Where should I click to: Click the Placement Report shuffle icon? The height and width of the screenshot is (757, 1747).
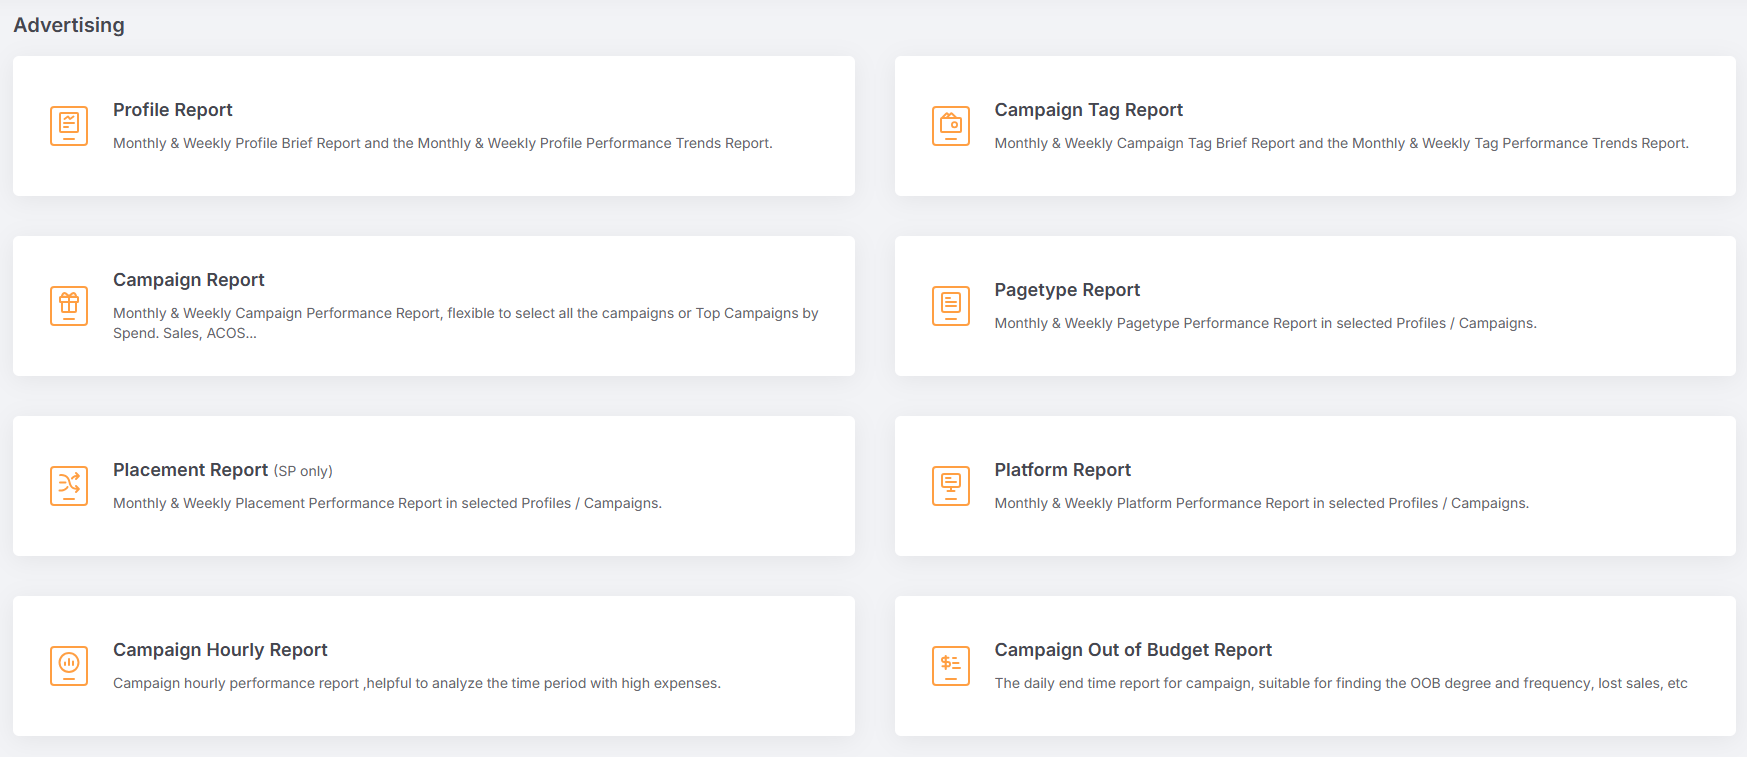[x=69, y=485]
